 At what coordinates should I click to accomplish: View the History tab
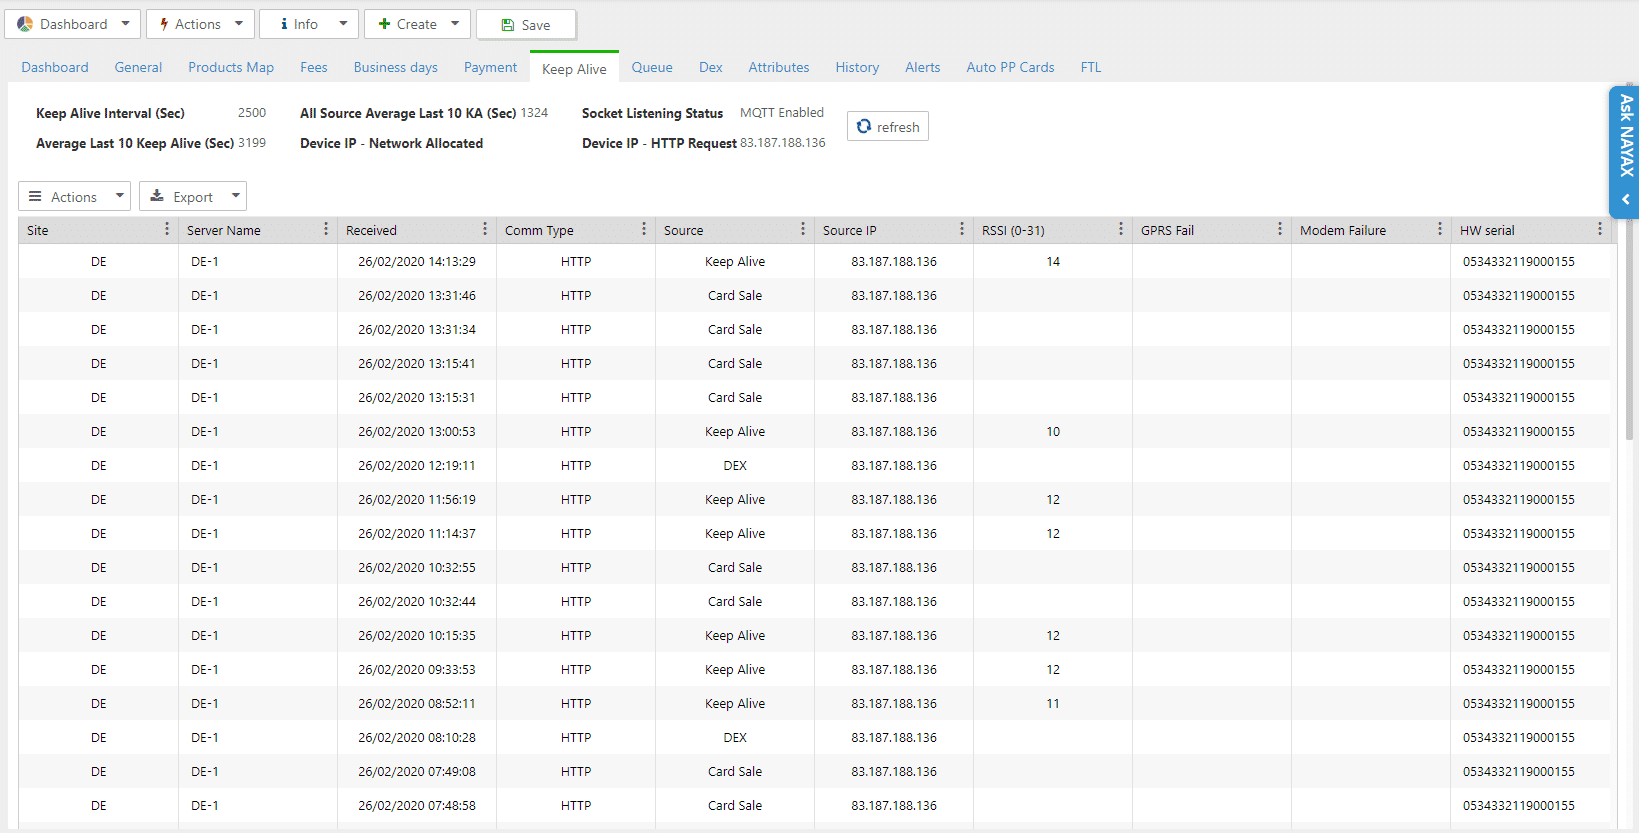click(857, 67)
